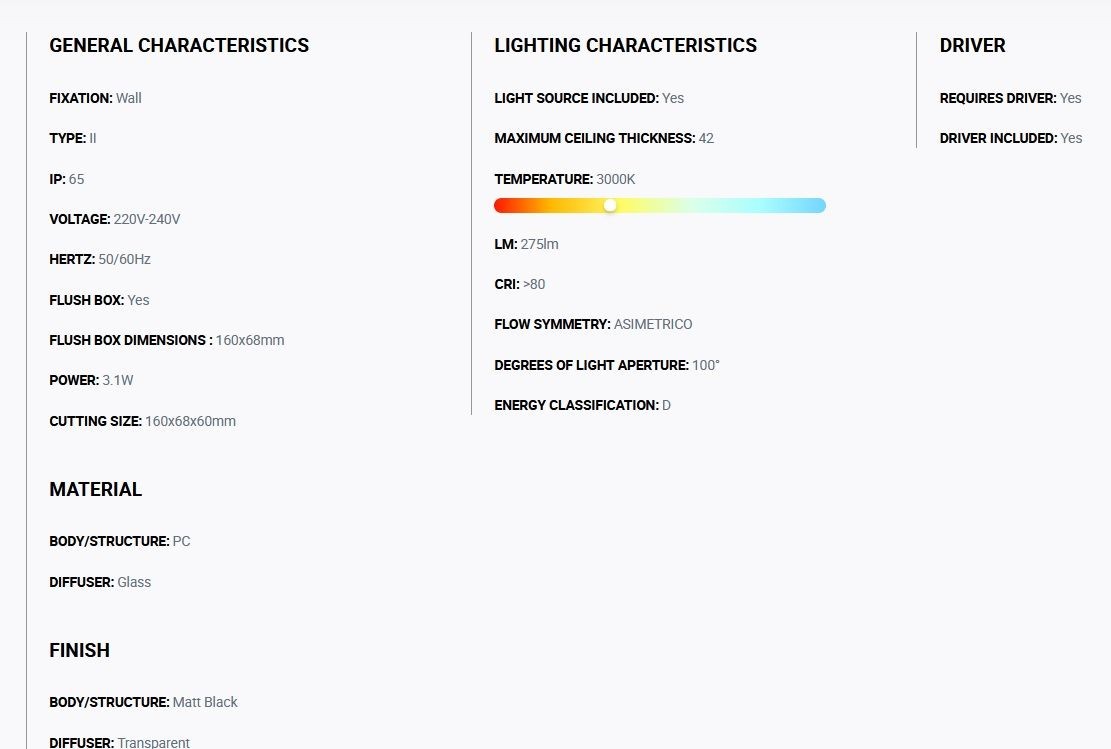The image size is (1111, 749).
Task: Select the General Characteristics heading
Action: (179, 45)
